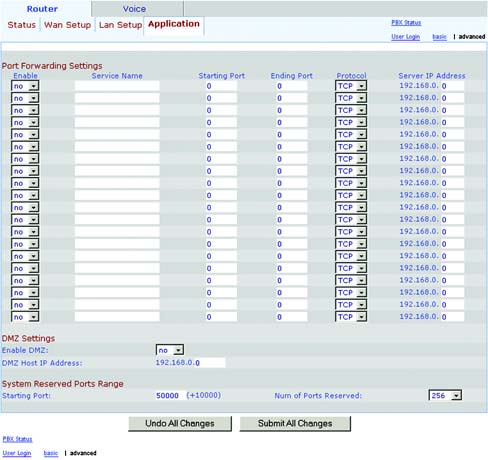Click the first row's Service Name field

(x=117, y=86)
